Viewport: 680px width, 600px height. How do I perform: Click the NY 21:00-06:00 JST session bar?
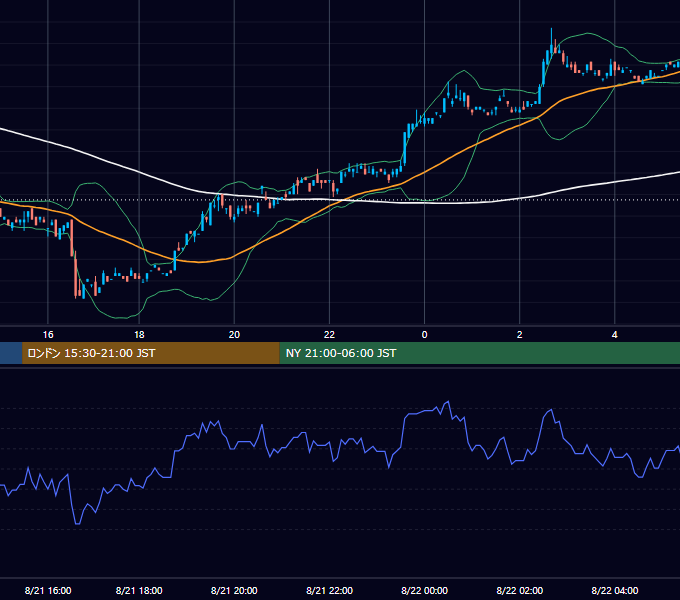coord(480,353)
